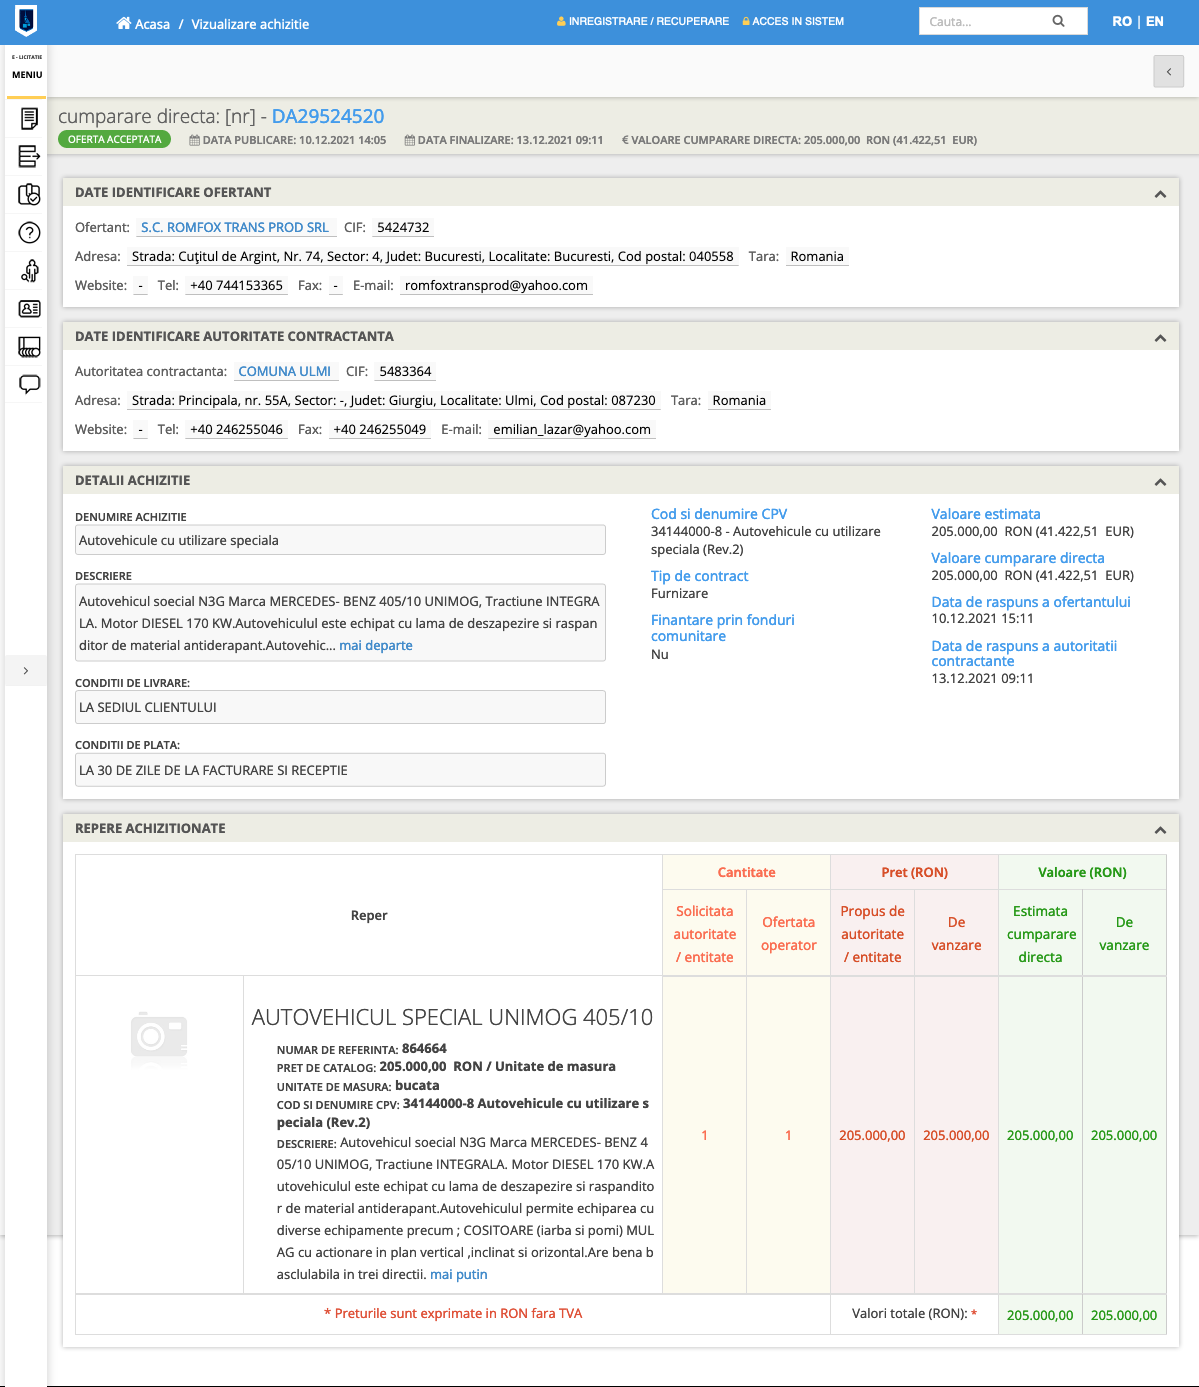The image size is (1199, 1387).
Task: Open S.C. ROMFOX TRANS PROD SRL link
Action: (x=235, y=227)
